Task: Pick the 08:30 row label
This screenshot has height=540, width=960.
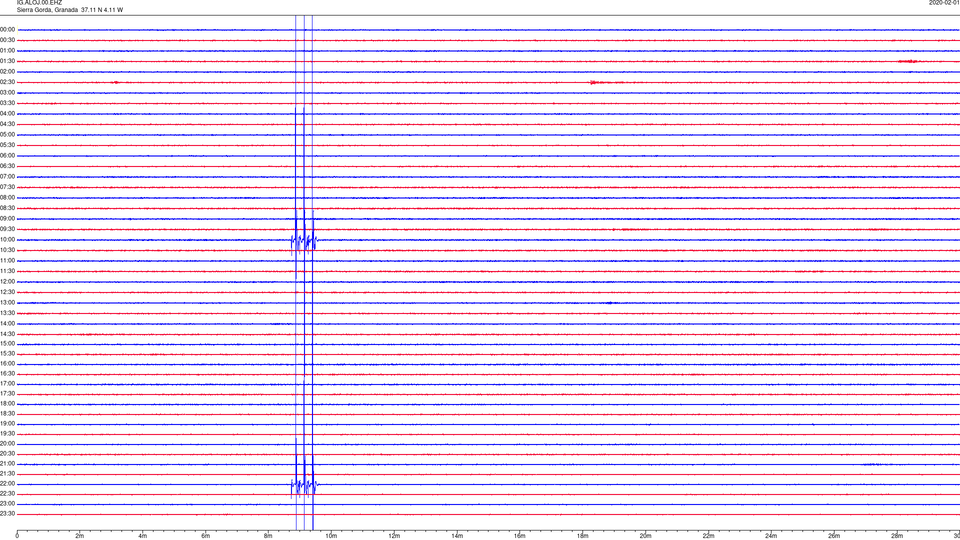Action: click(7, 208)
